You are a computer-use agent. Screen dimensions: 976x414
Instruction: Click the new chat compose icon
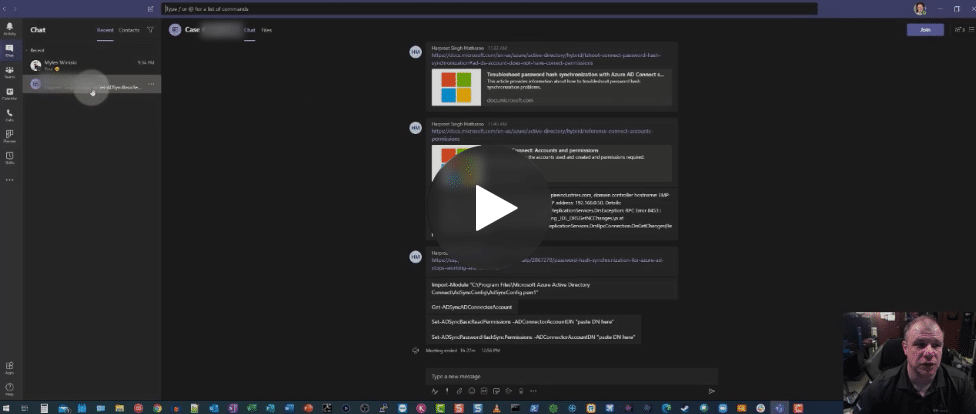151,9
